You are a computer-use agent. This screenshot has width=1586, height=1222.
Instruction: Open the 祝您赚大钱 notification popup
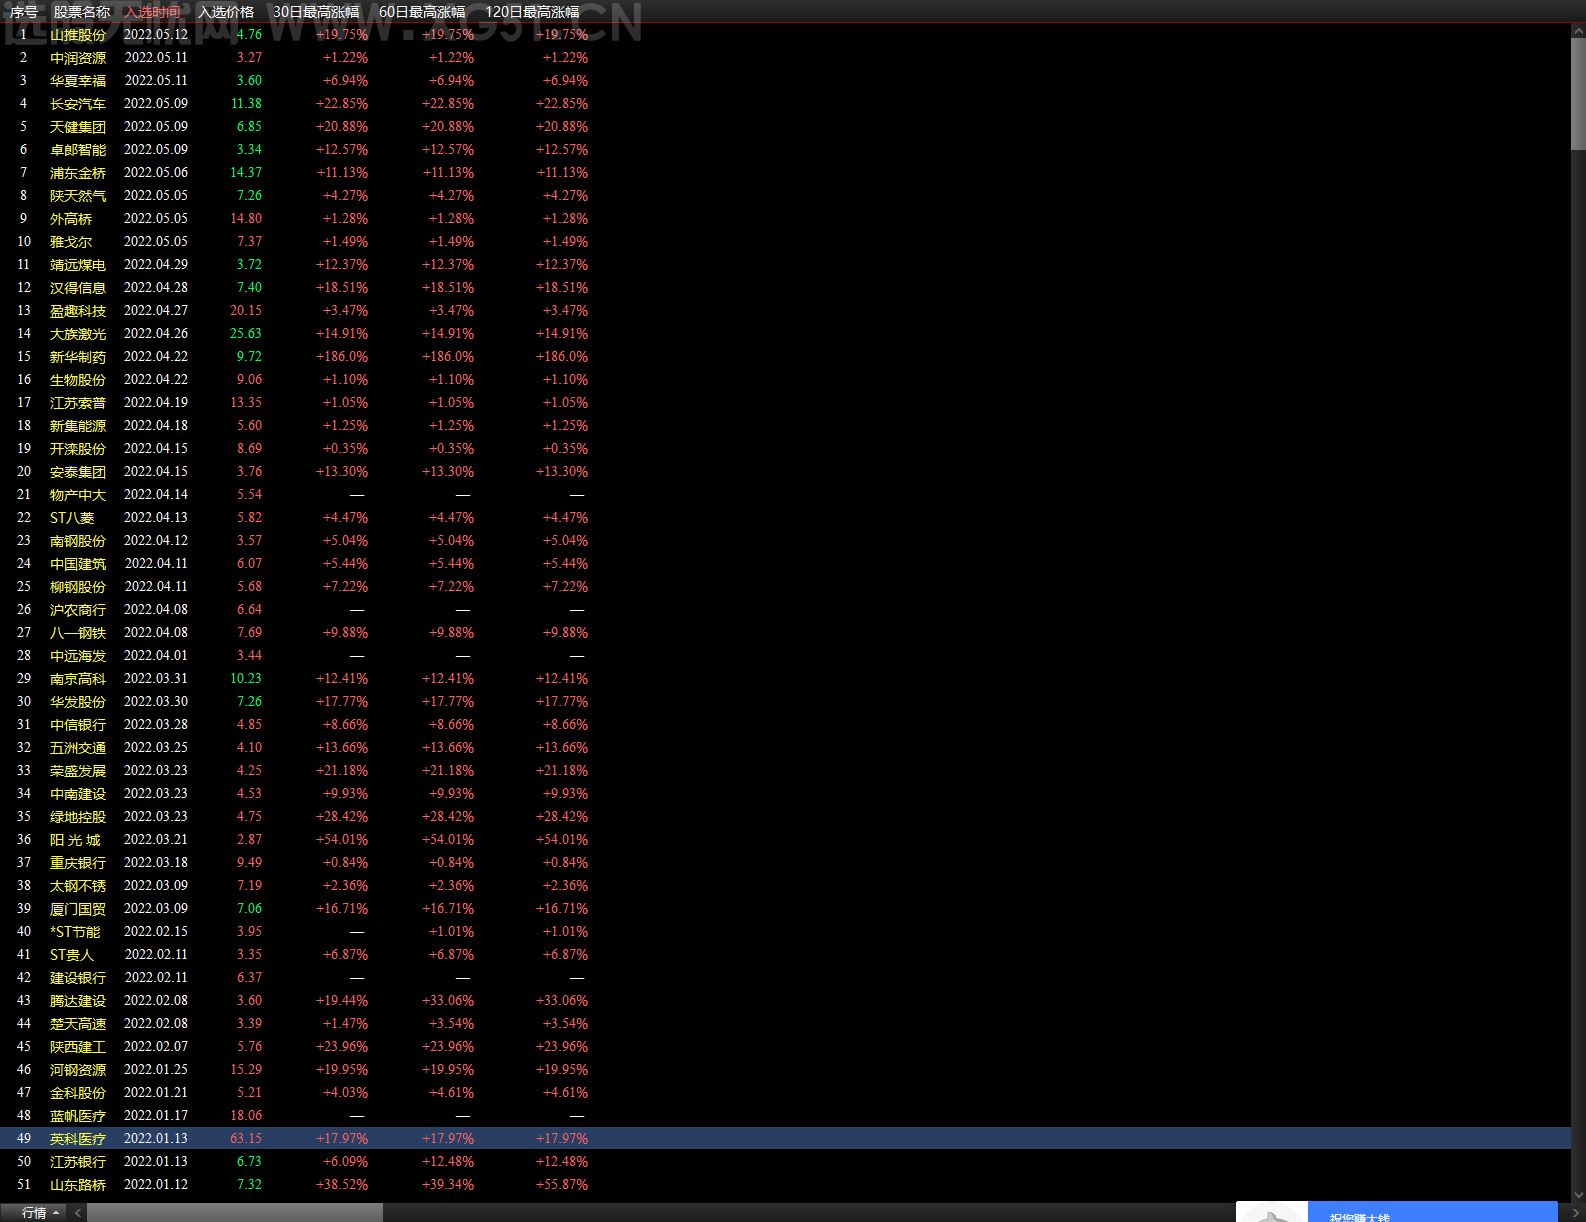(x=1396, y=1212)
